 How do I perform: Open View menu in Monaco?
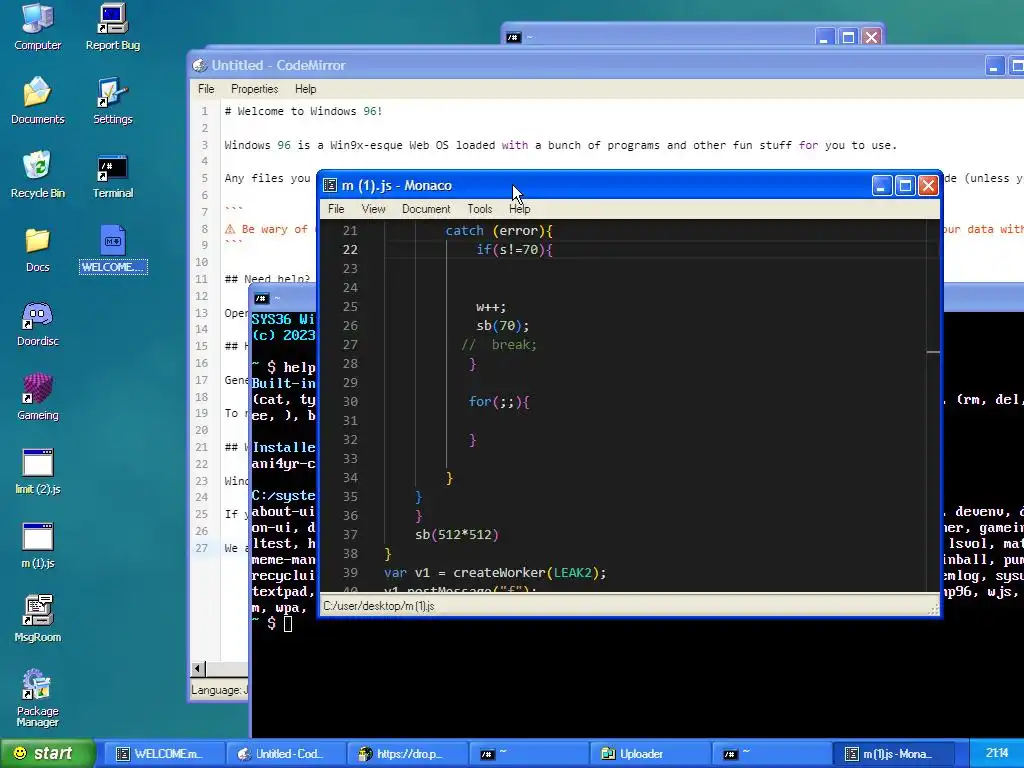pyautogui.click(x=373, y=209)
